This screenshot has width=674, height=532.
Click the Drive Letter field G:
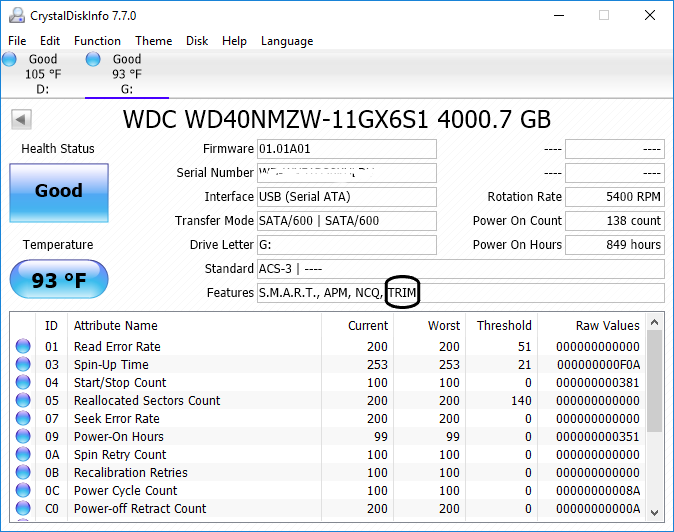(x=346, y=245)
